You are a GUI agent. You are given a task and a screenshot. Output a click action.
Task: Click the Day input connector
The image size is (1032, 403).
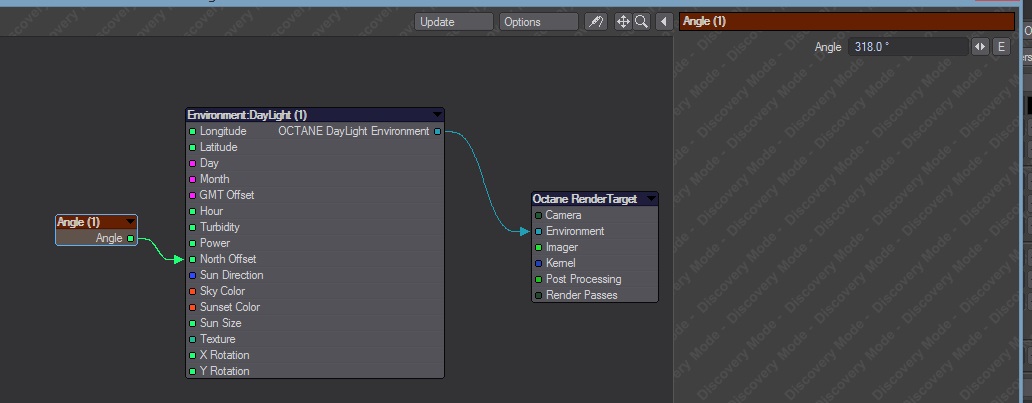click(193, 163)
